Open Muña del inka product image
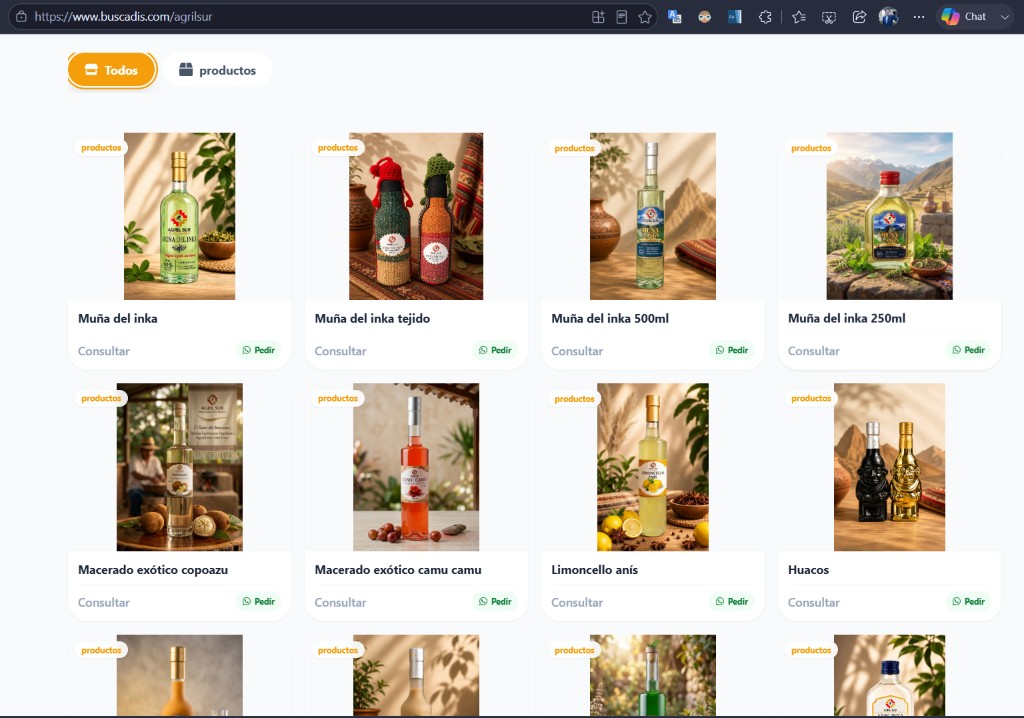This screenshot has width=1024, height=718. pyautogui.click(x=180, y=216)
